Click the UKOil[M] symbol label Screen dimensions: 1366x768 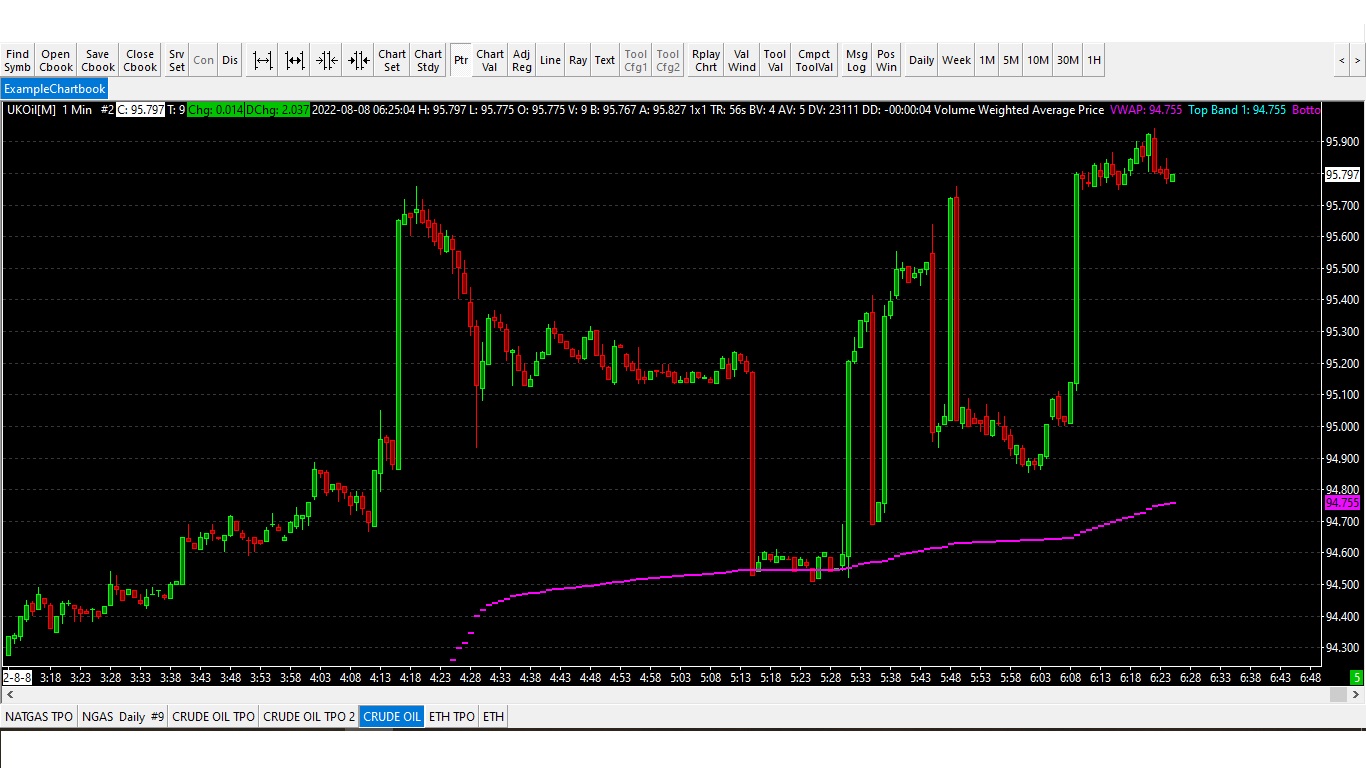point(31,110)
